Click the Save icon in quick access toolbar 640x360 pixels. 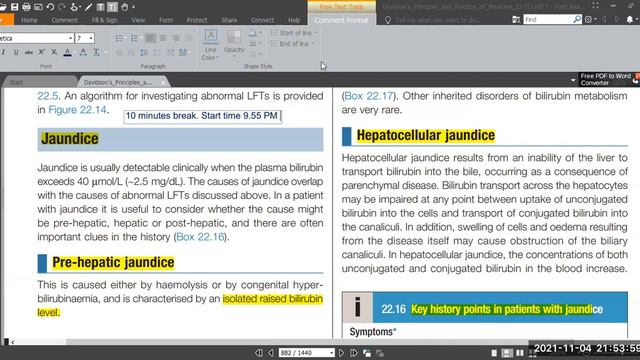click(x=14, y=7)
